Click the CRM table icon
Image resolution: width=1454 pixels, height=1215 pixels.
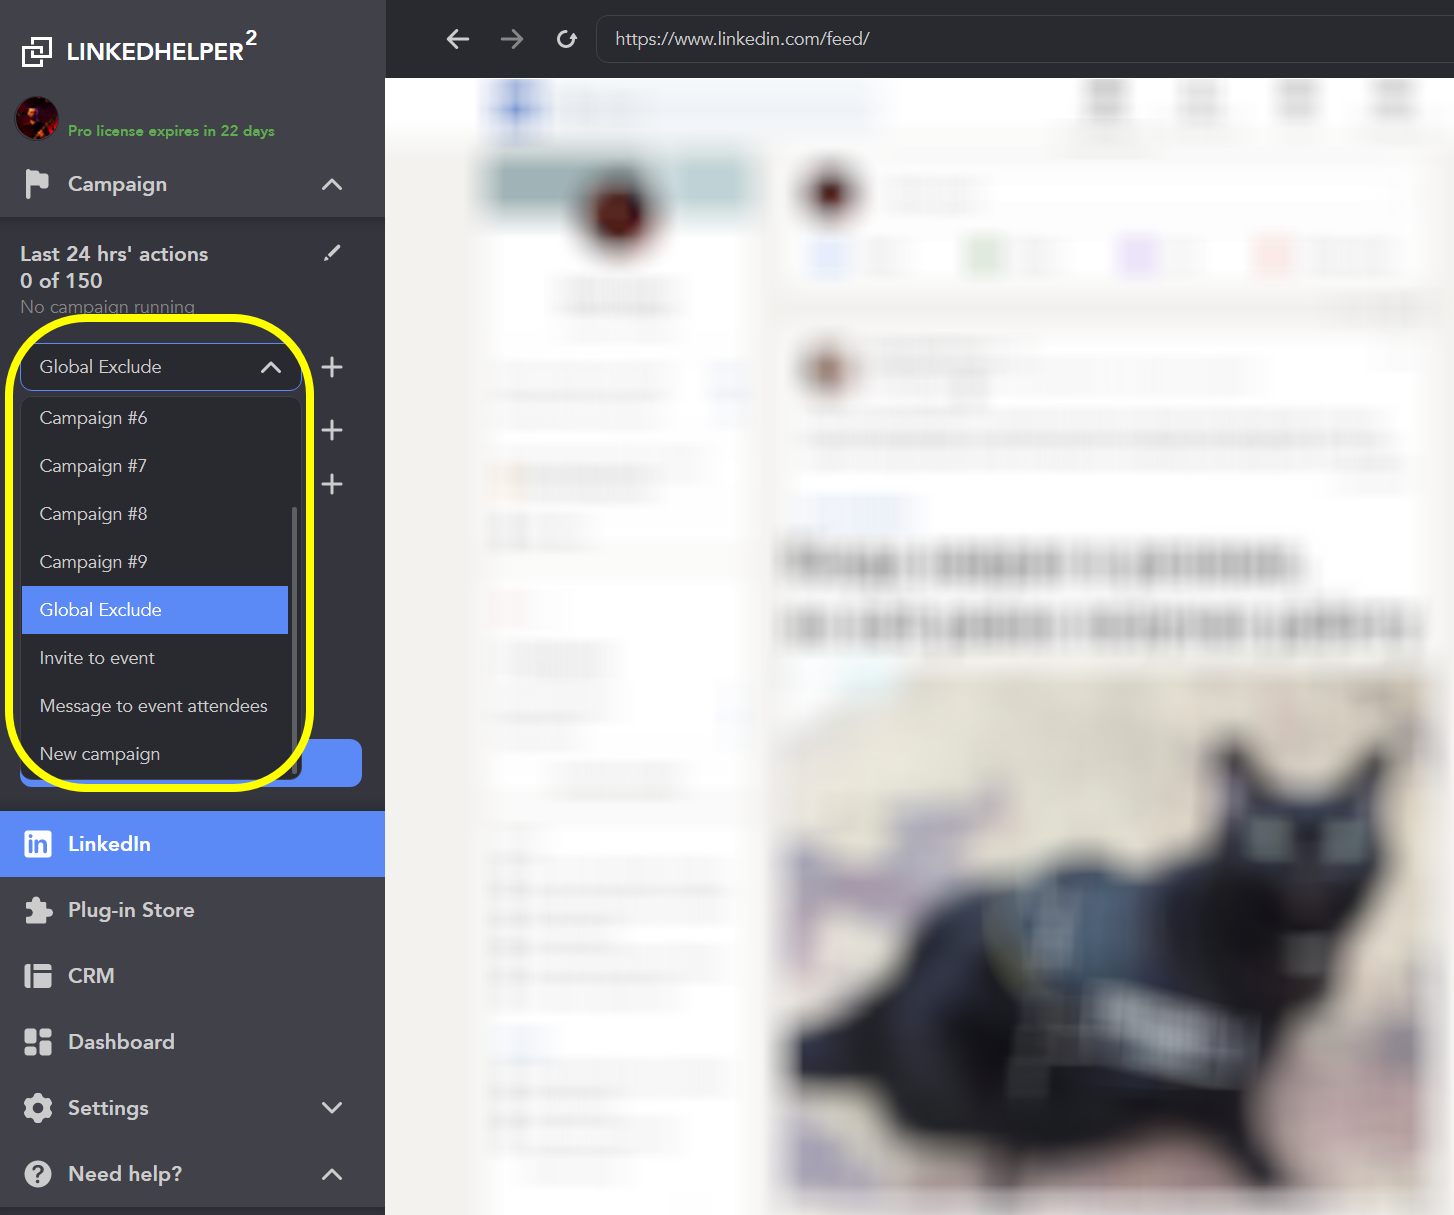coord(38,976)
